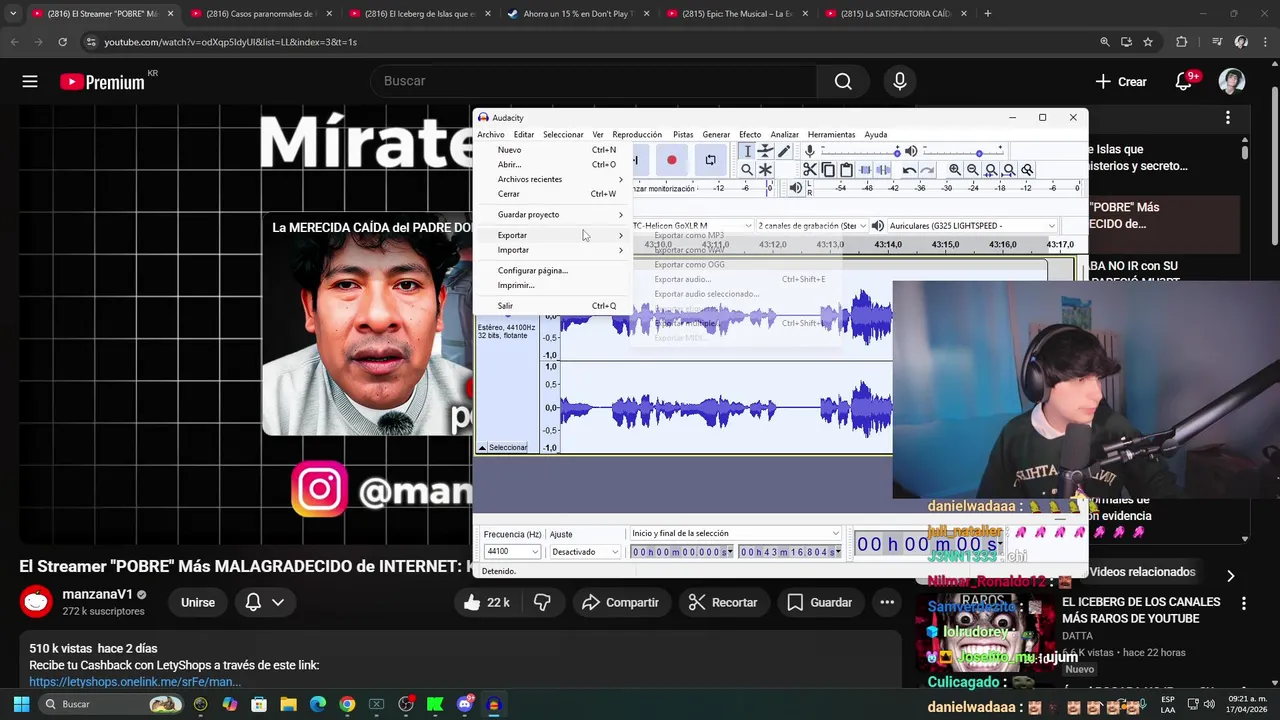1280x720 pixels.
Task: Open the Pistas menu in Audacity
Action: (x=683, y=134)
